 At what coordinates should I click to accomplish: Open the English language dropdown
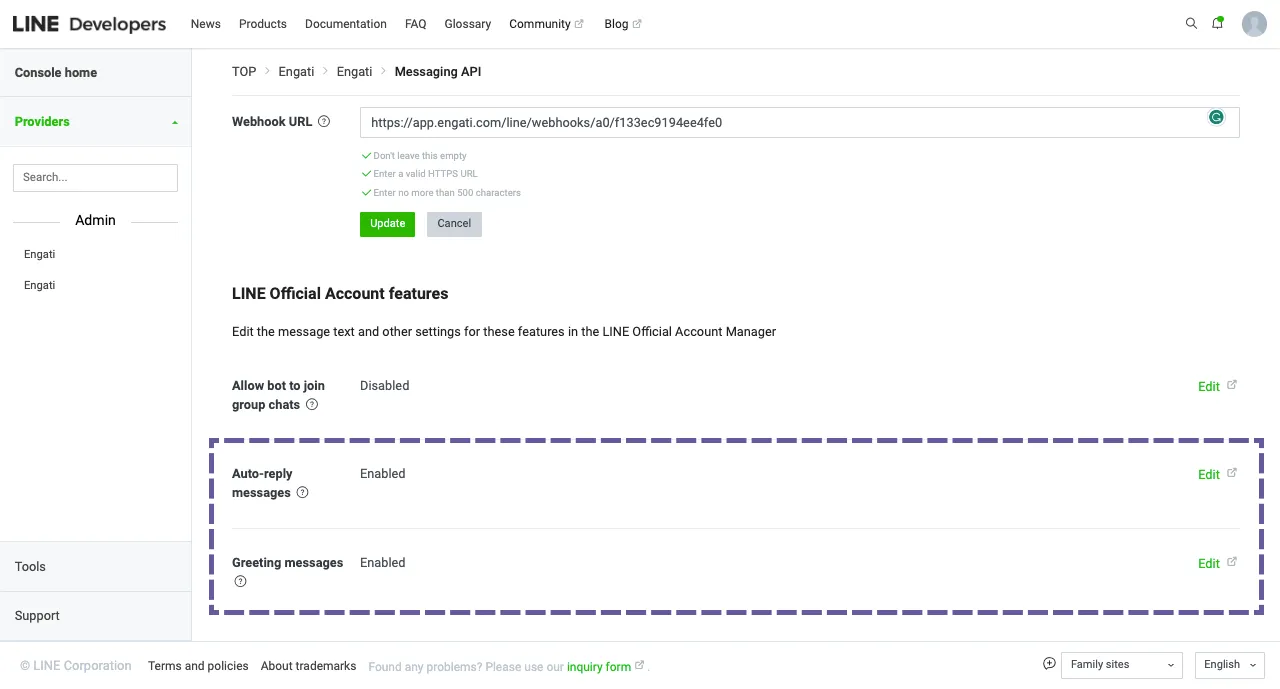tap(1229, 665)
